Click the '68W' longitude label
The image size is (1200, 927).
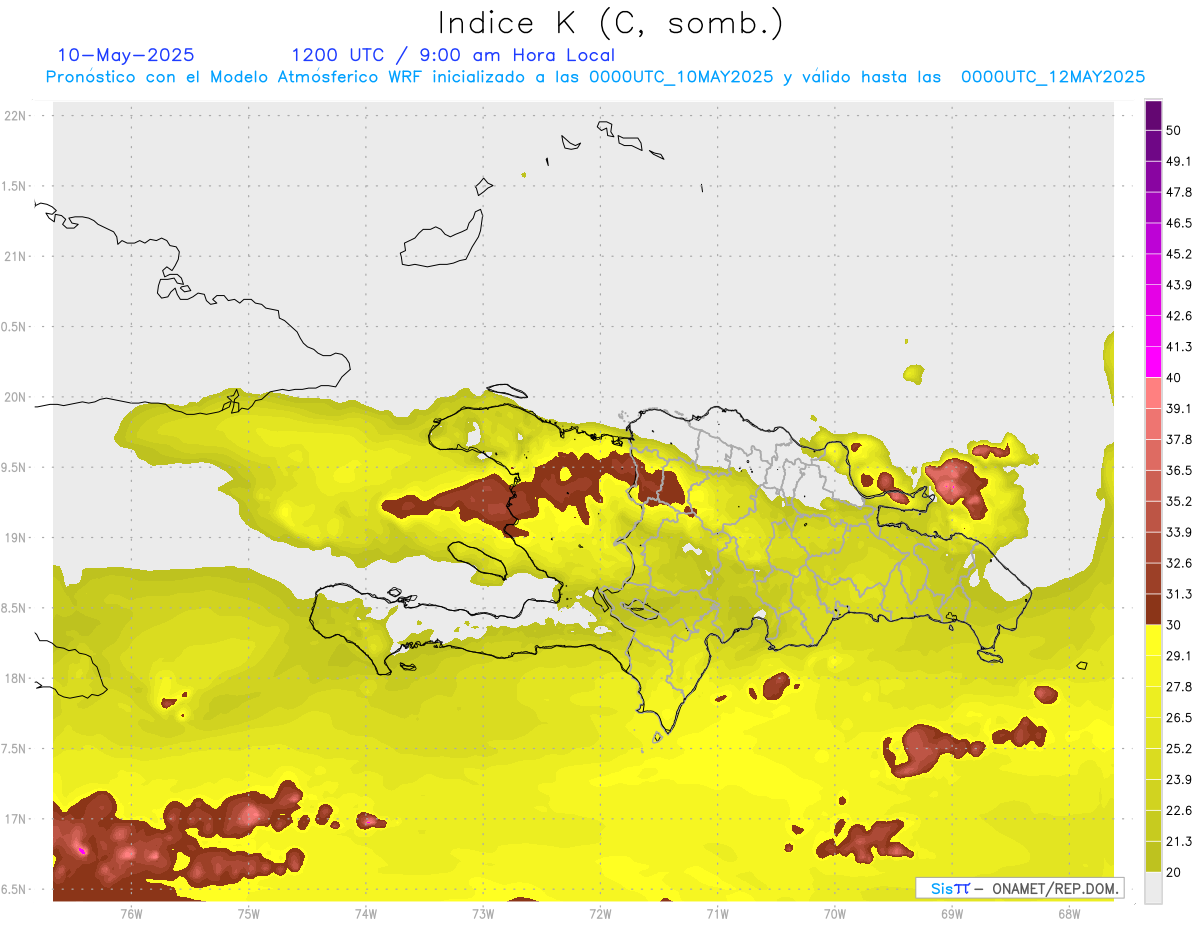[1068, 914]
